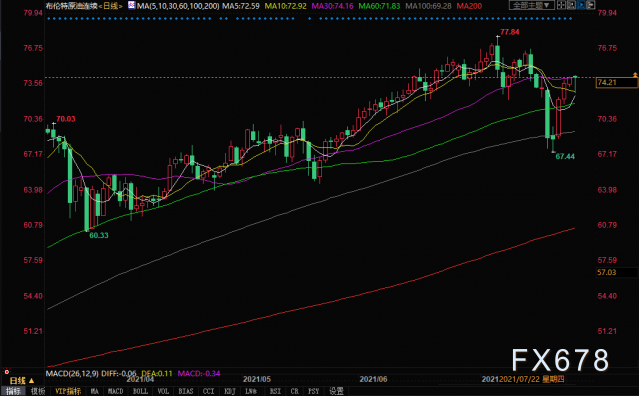
Task: Click the red sun marker icon bottom left
Action: click(7, 372)
